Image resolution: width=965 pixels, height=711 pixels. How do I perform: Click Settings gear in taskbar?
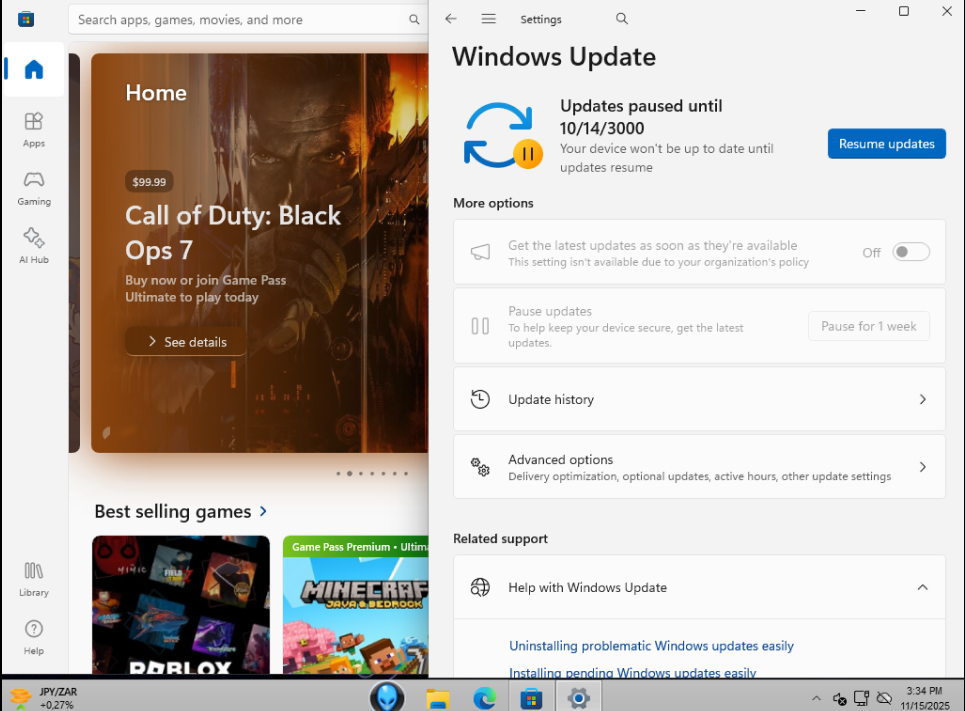[579, 698]
